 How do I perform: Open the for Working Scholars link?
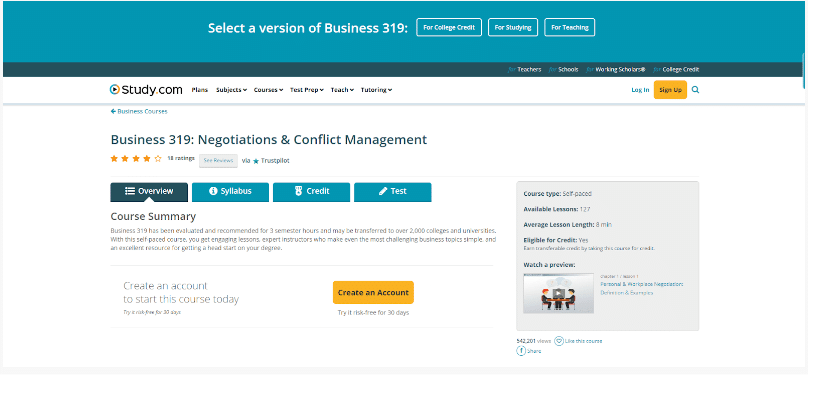pos(616,70)
